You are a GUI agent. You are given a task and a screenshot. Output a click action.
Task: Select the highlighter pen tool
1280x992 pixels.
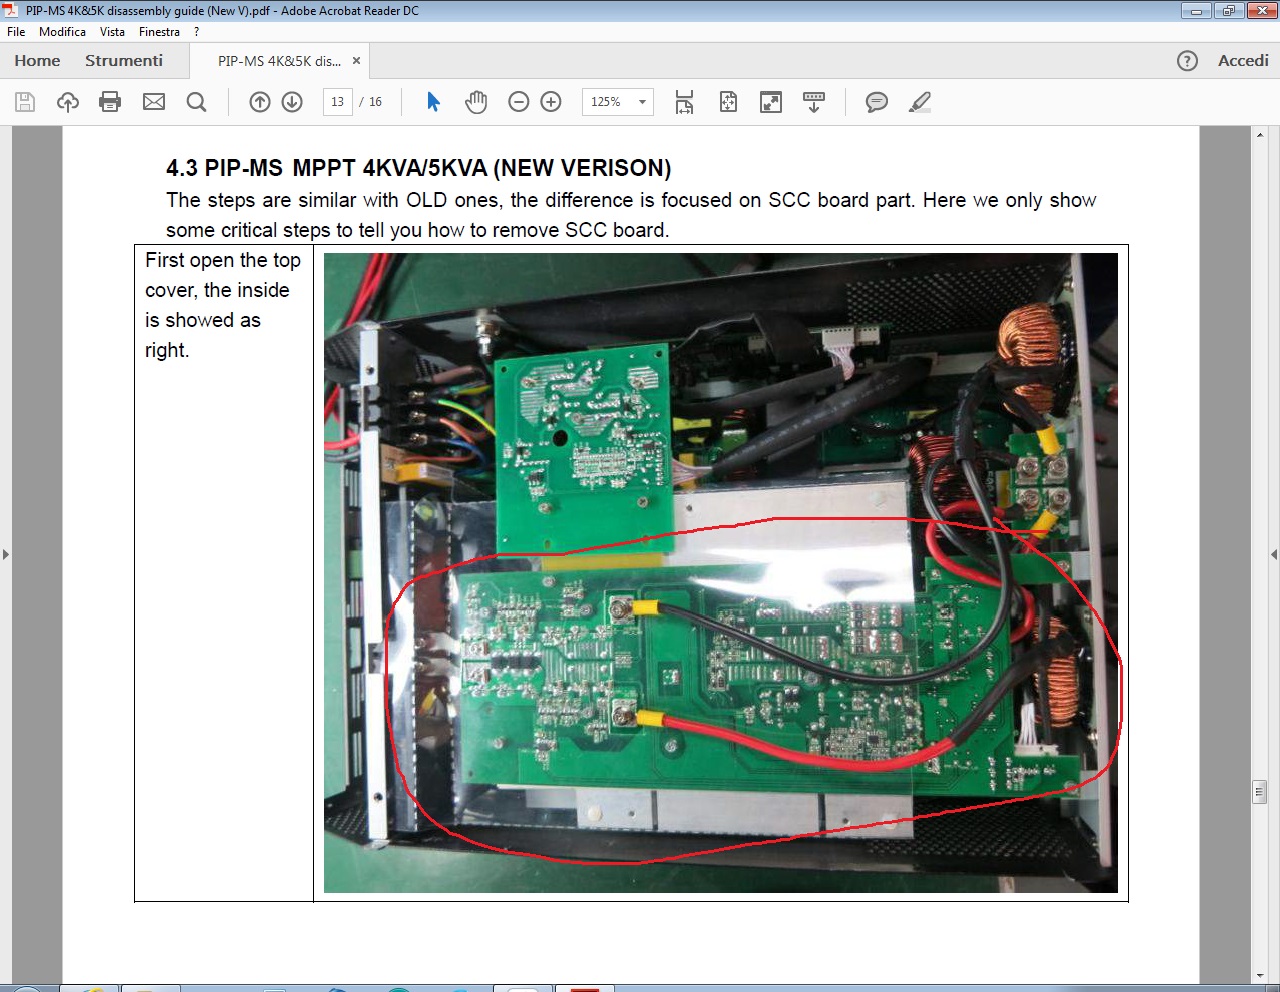click(x=920, y=102)
